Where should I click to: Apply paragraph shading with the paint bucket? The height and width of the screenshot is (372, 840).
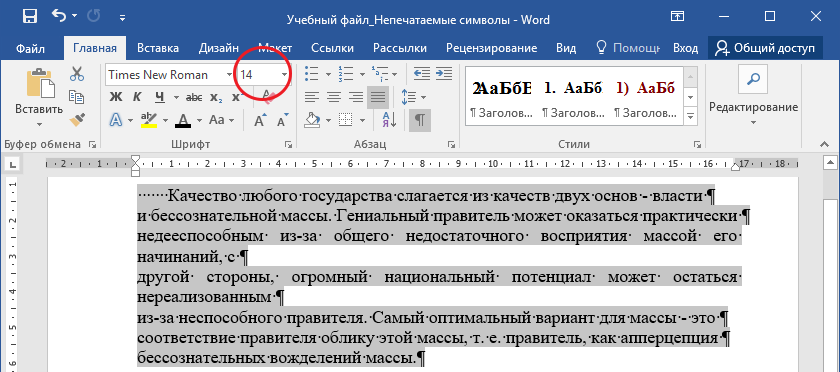tap(312, 120)
